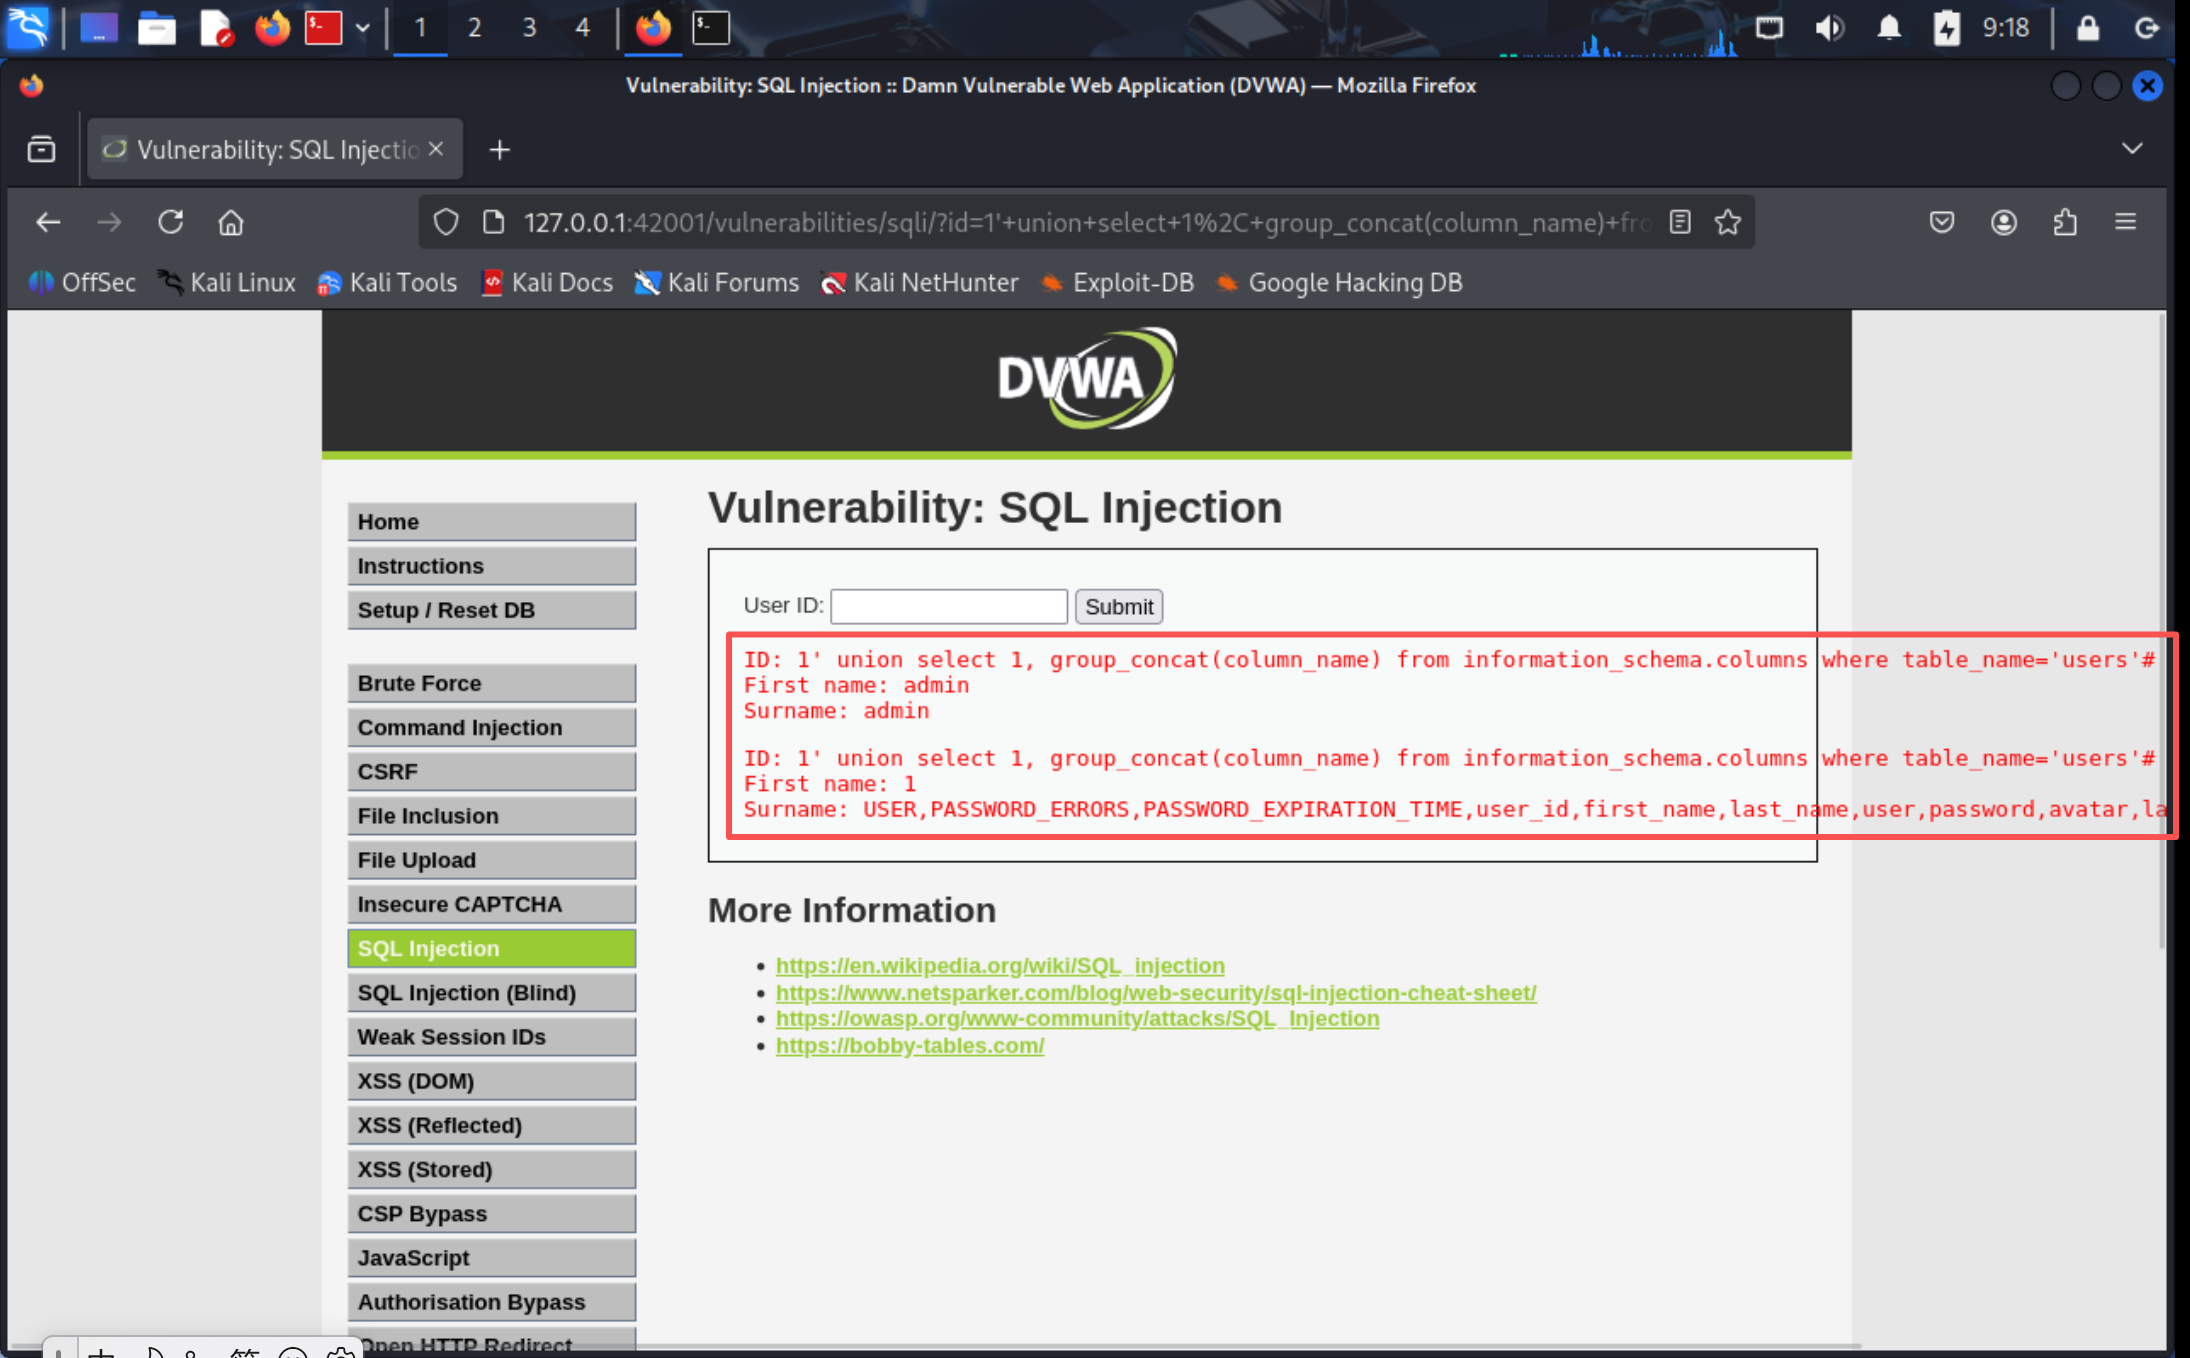Toggle reader view icon in address bar
The image size is (2190, 1358).
pos(1680,222)
